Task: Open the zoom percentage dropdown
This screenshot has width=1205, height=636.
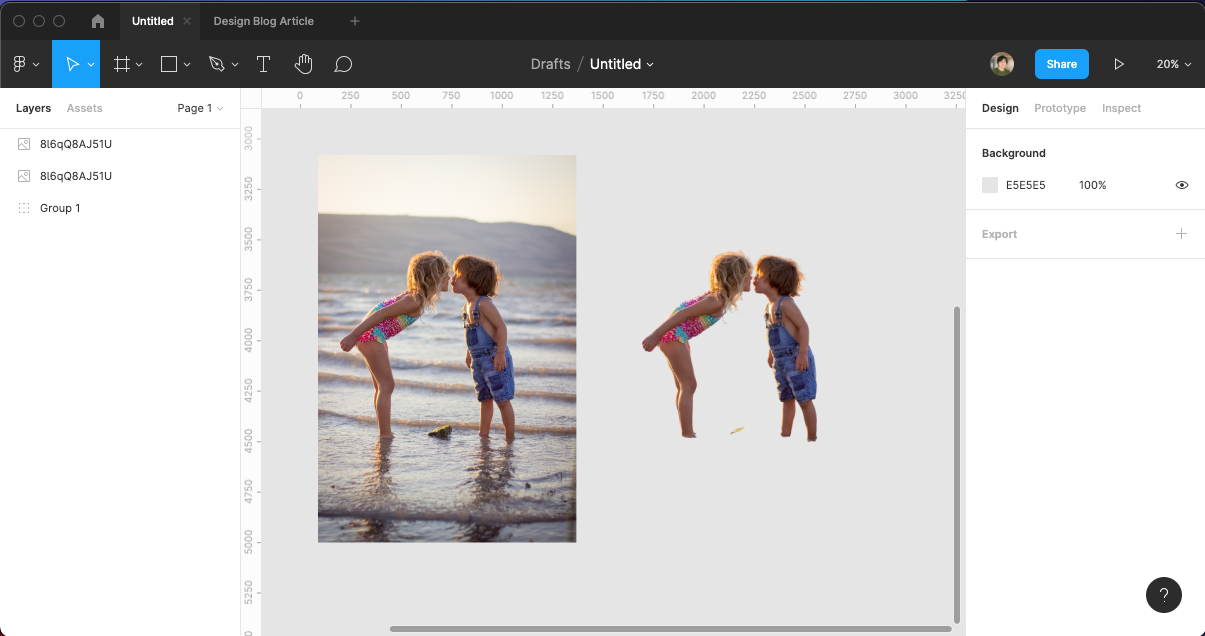Action: [x=1173, y=63]
